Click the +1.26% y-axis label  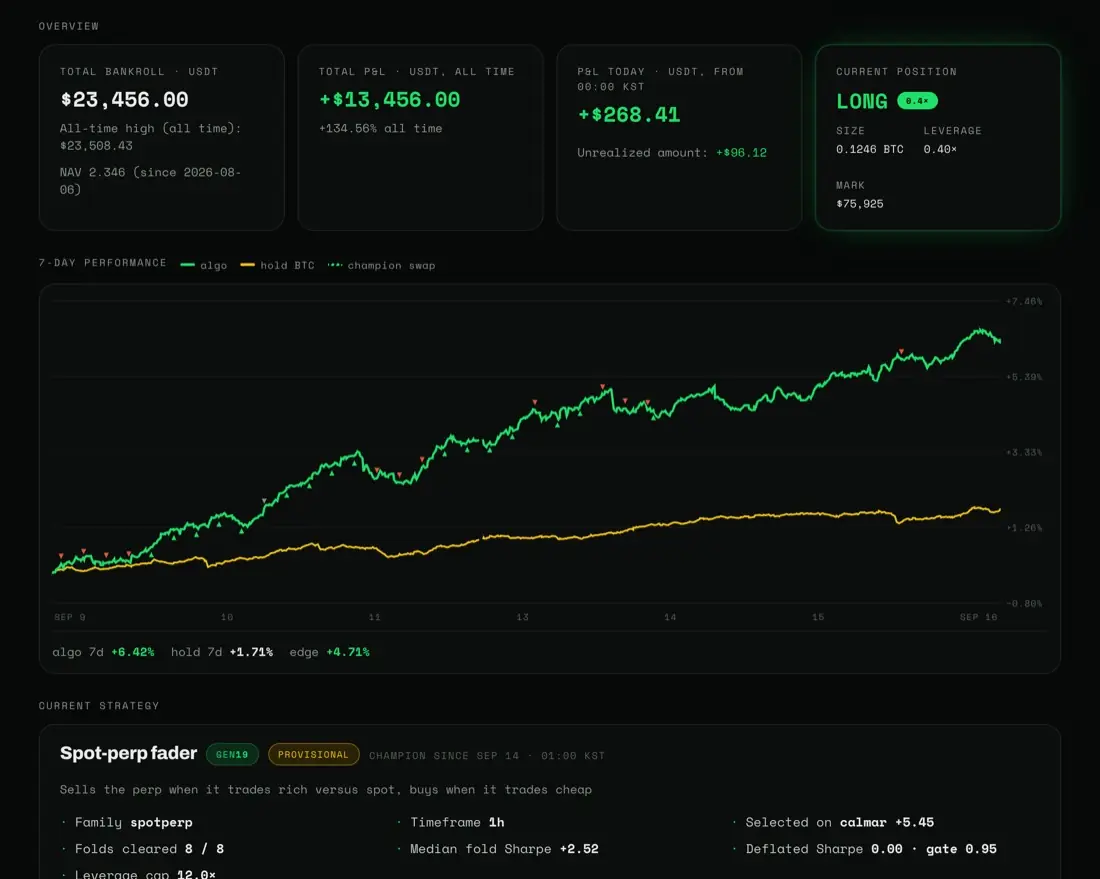1024,528
